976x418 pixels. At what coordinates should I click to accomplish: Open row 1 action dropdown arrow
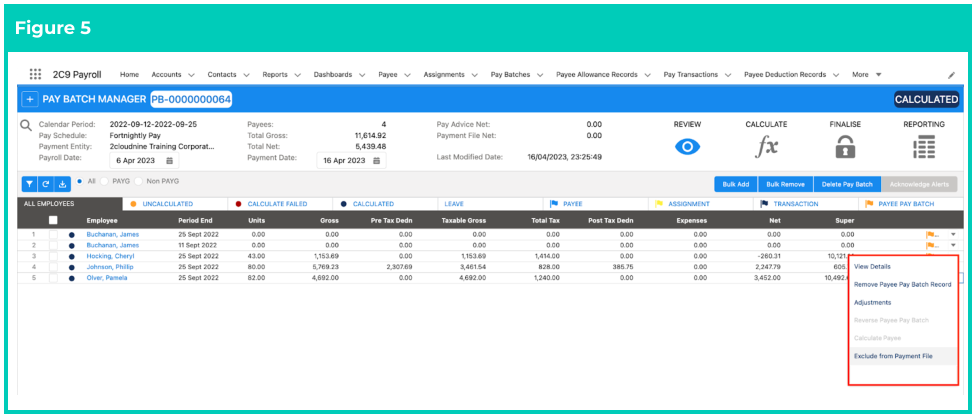pos(953,235)
